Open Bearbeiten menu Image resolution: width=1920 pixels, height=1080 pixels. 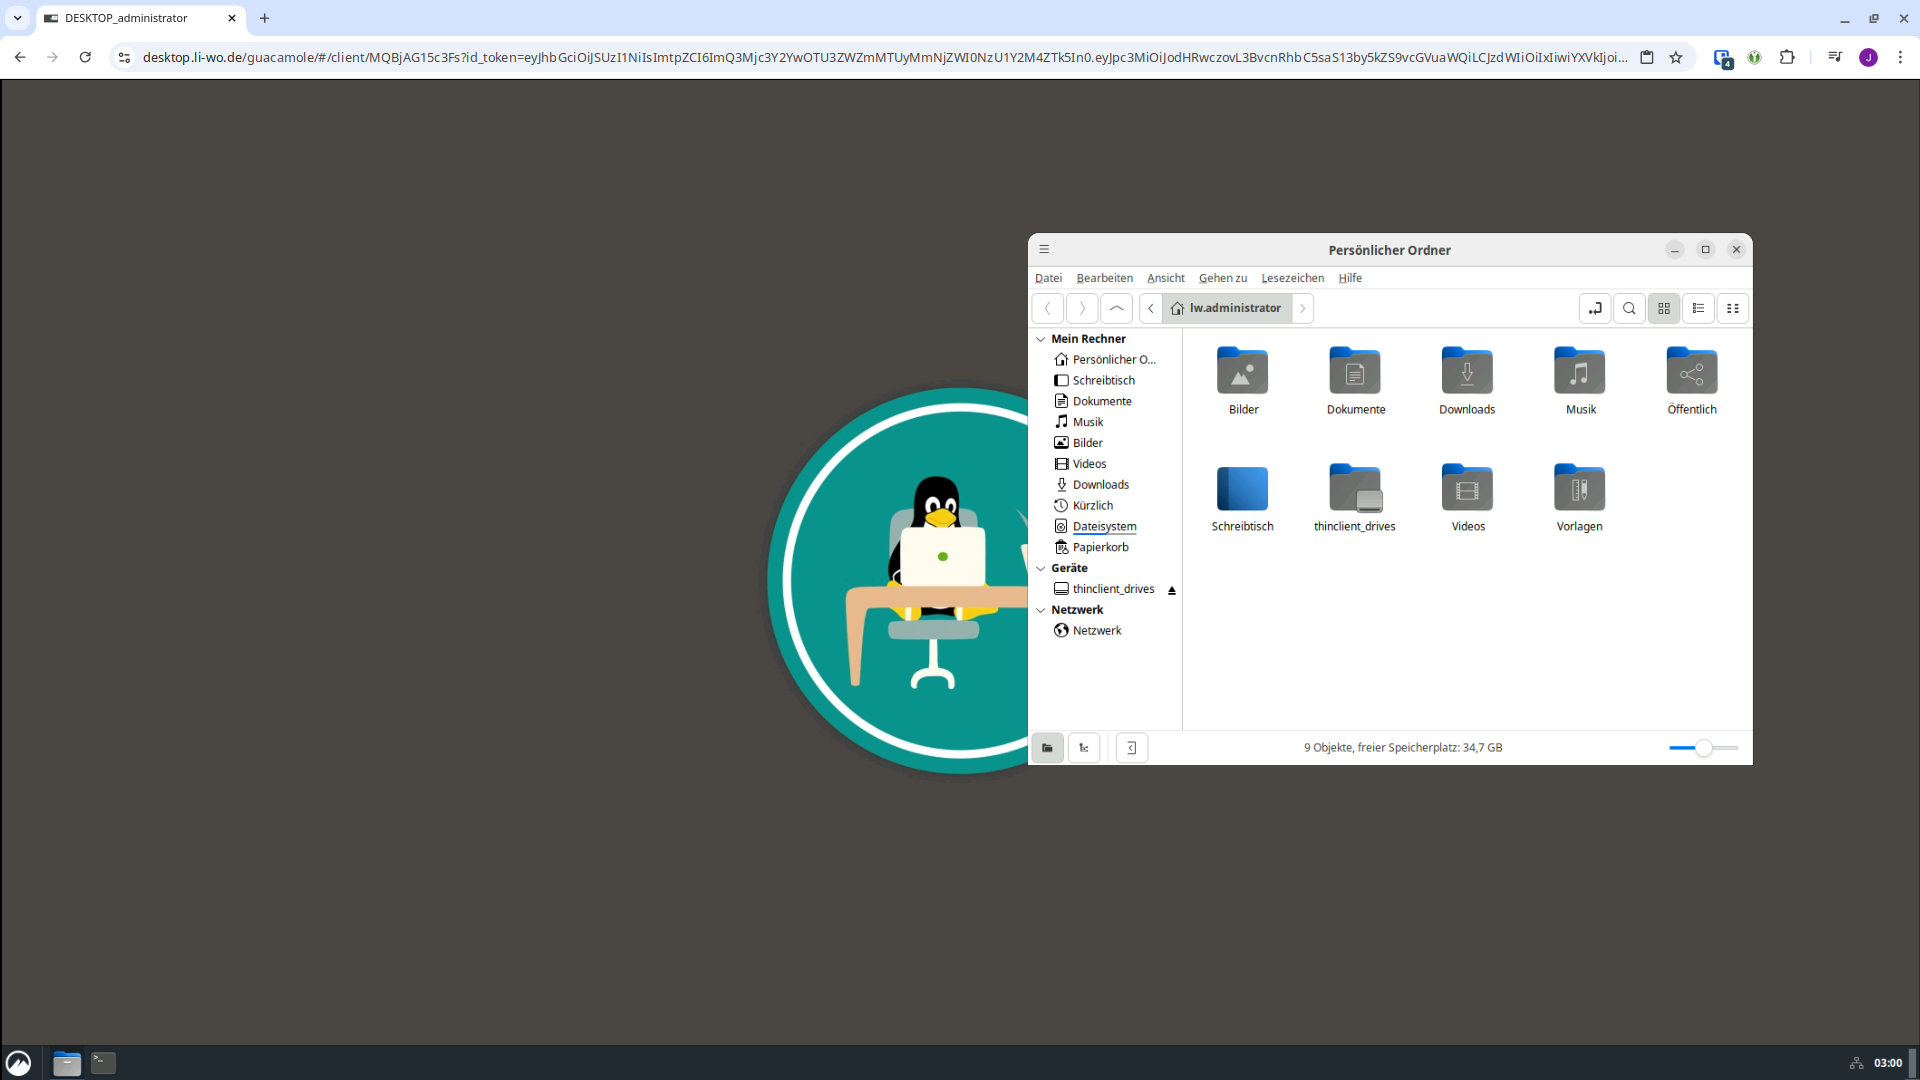1104,278
